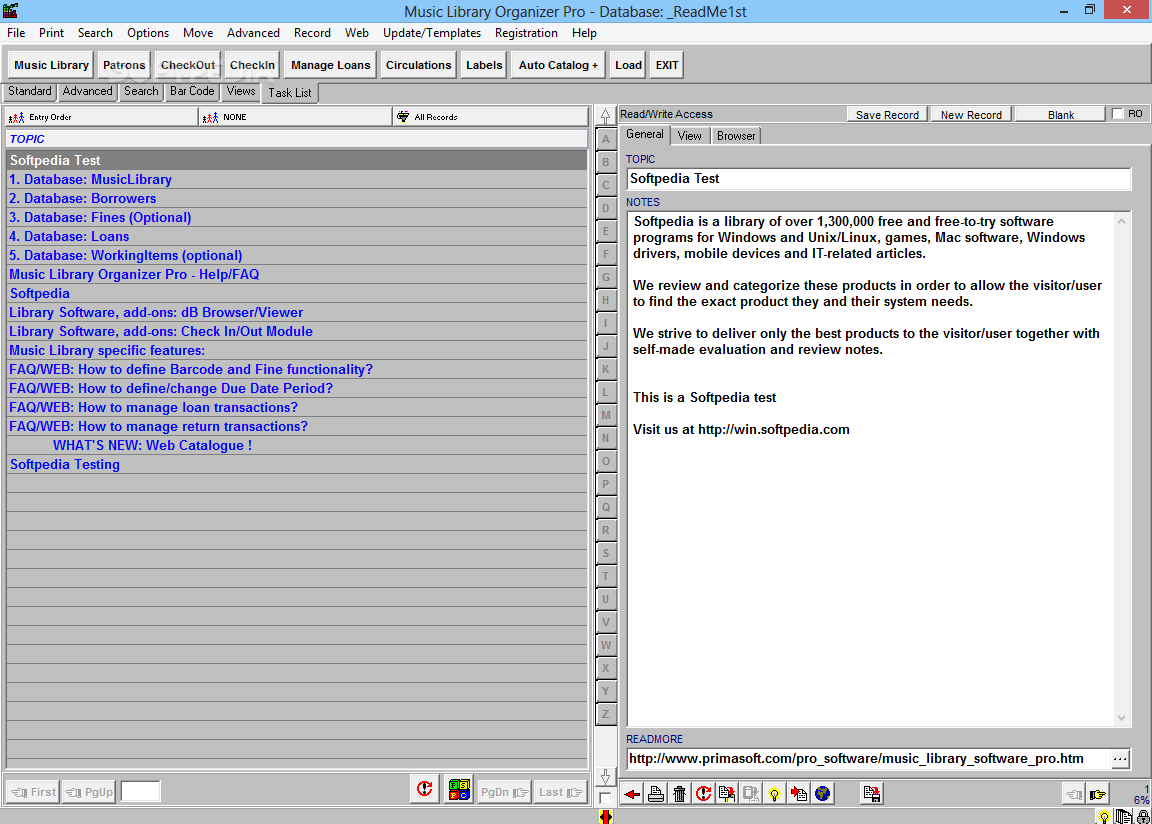Click the Notes scrollbar down arrow
The width and height of the screenshot is (1152, 824).
[1121, 718]
